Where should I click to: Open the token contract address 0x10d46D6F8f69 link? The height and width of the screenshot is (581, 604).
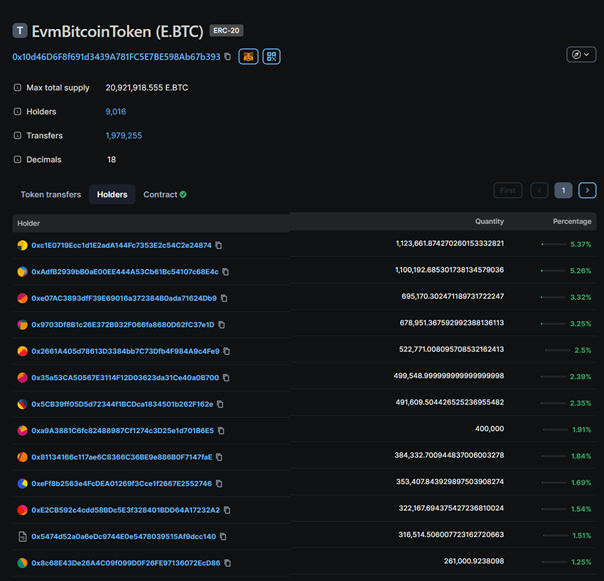point(116,57)
